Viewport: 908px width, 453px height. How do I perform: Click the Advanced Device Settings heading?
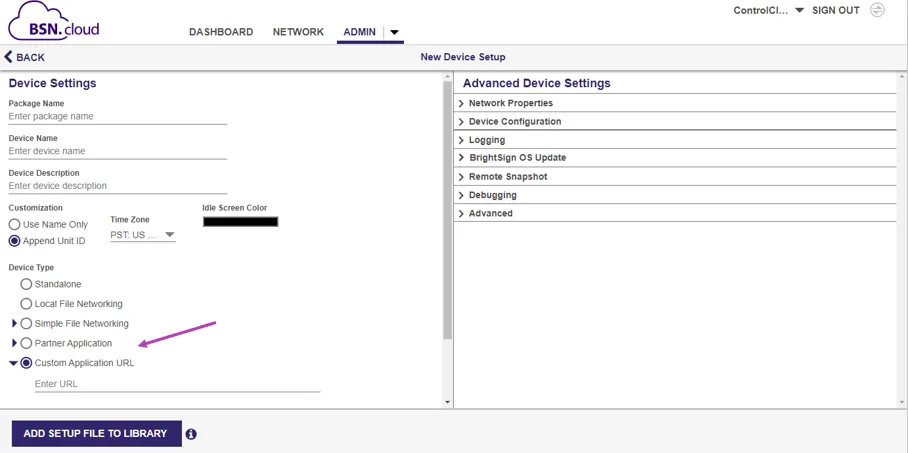(537, 83)
